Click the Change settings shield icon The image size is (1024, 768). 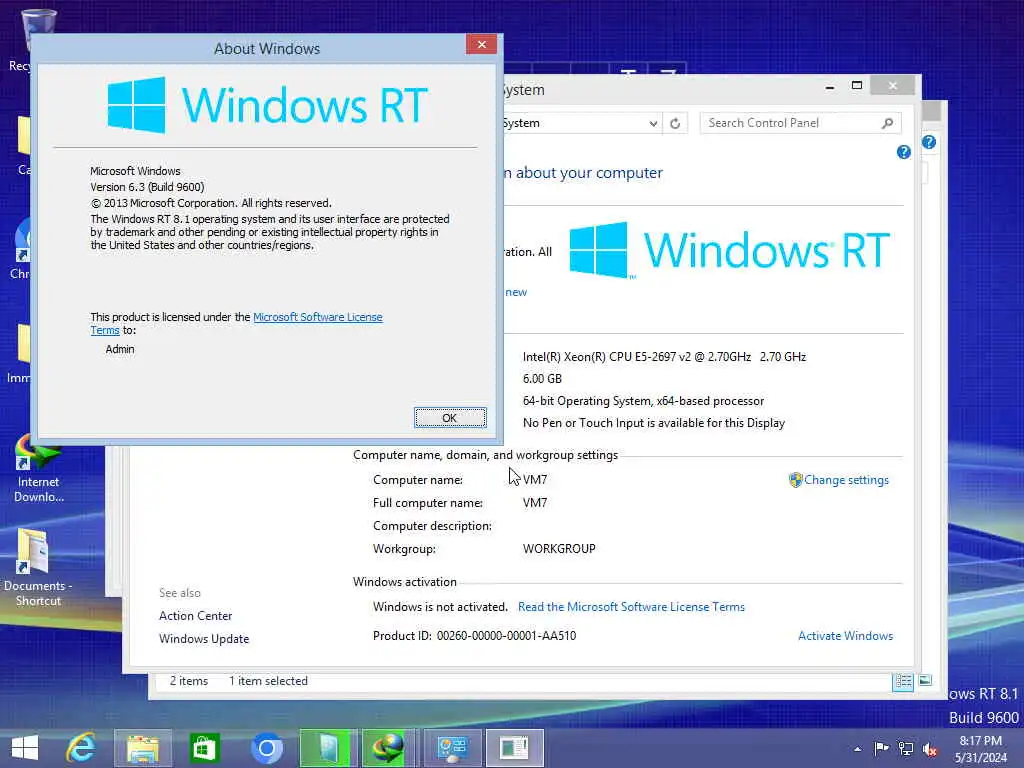(x=795, y=480)
